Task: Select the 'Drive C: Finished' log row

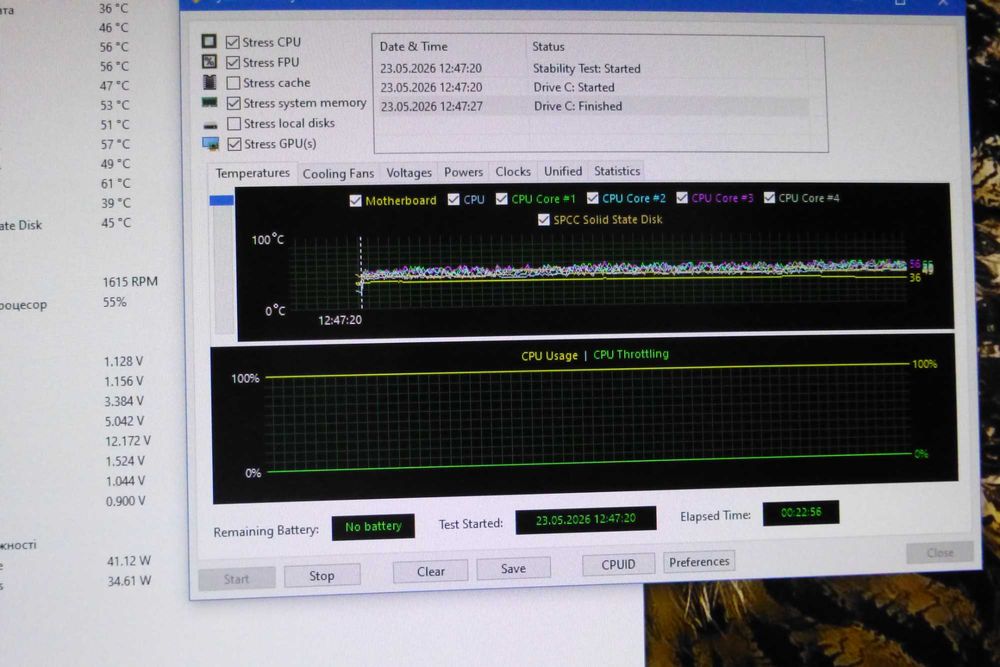Action: (593, 106)
